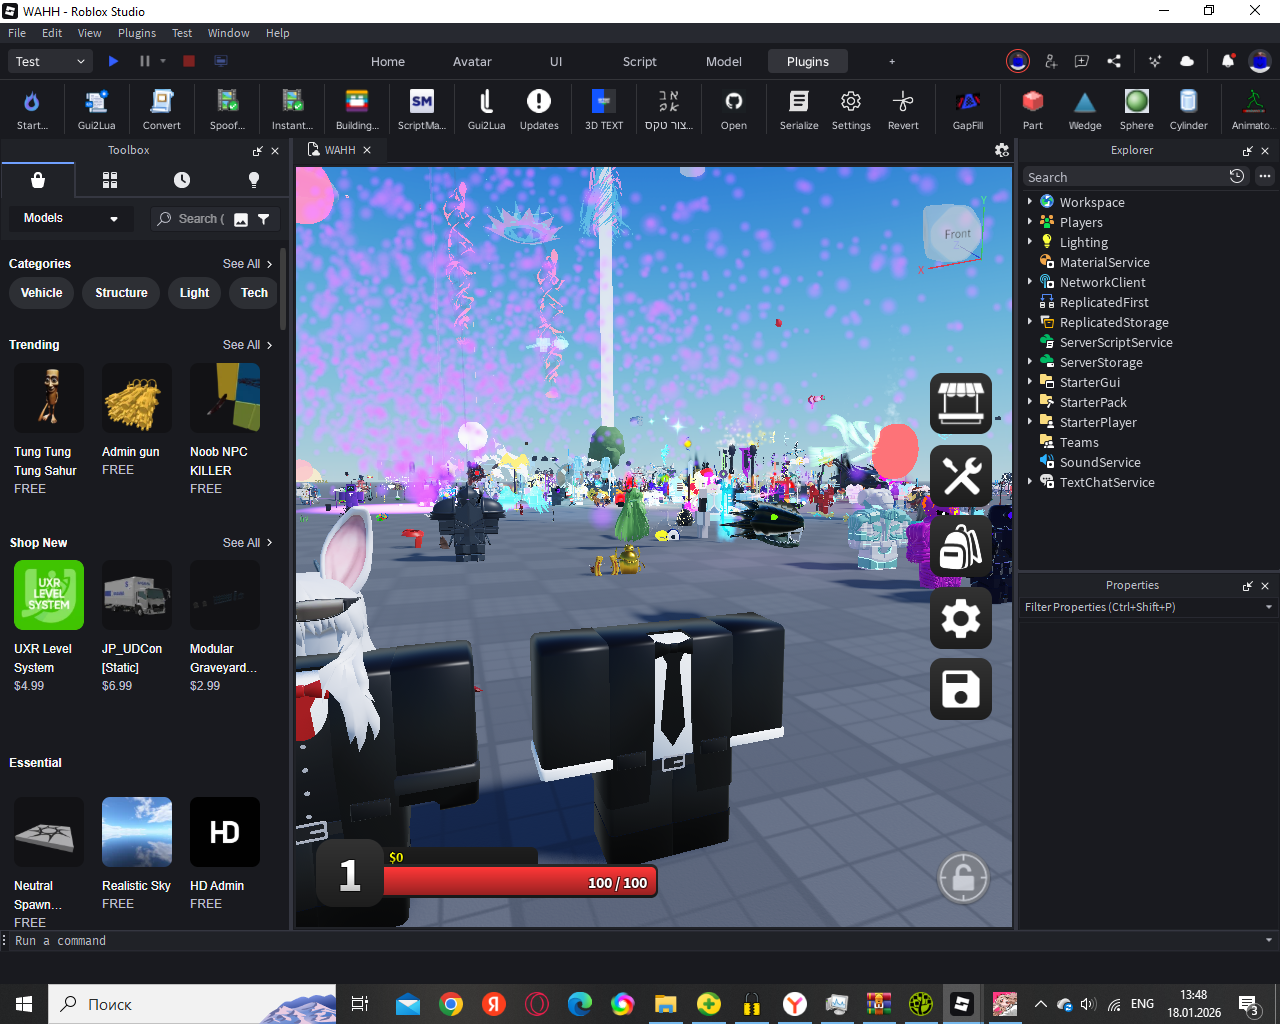This screenshot has height=1024, width=1280.
Task: Expand the StarterGui node
Action: (x=1029, y=382)
